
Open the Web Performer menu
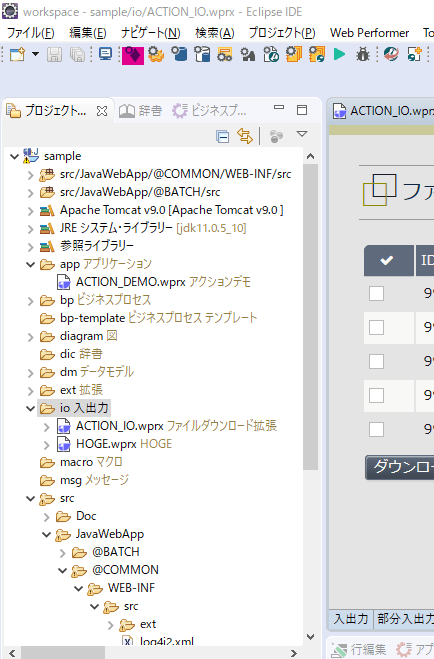pyautogui.click(x=369, y=33)
